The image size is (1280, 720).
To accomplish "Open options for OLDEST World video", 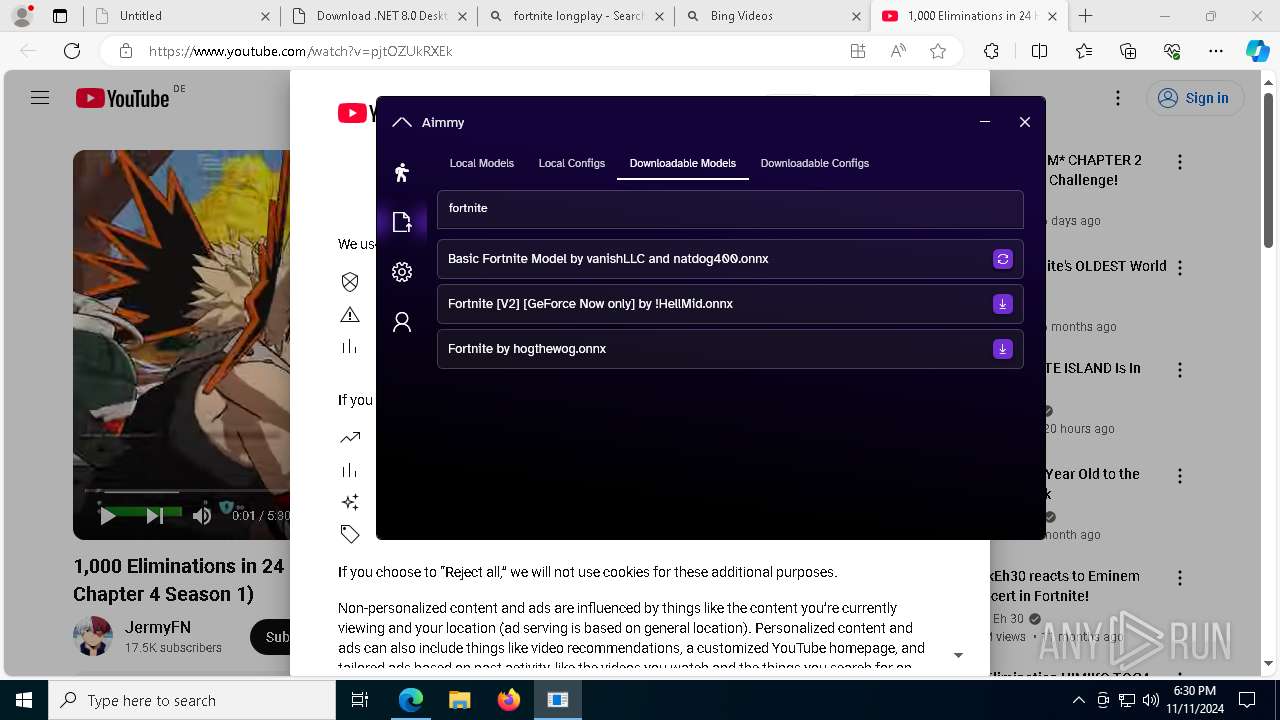I will coord(1180,268).
